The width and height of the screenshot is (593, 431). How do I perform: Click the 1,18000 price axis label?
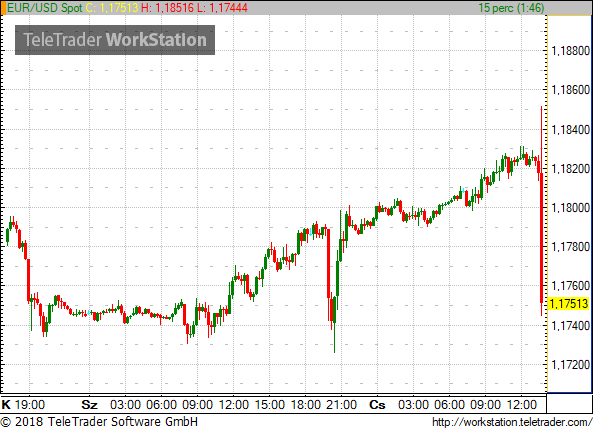click(571, 208)
